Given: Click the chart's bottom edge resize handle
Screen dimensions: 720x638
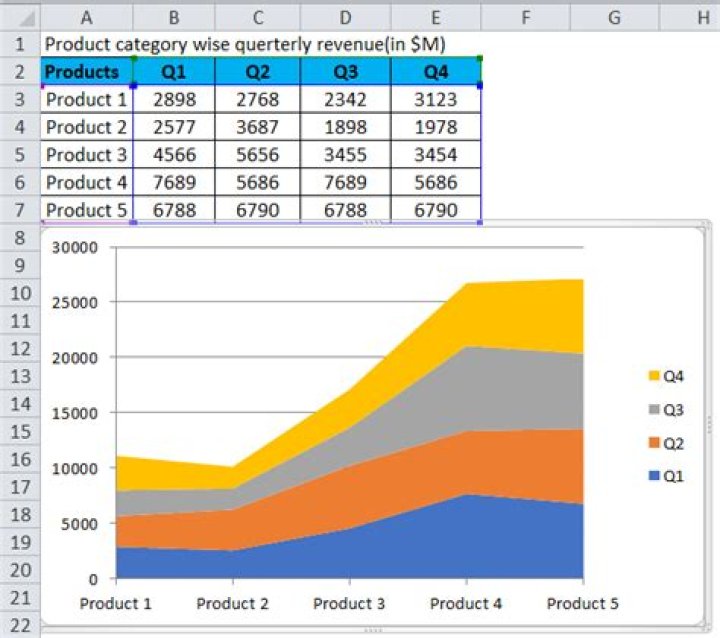Looking at the screenshot, I should click(373, 631).
